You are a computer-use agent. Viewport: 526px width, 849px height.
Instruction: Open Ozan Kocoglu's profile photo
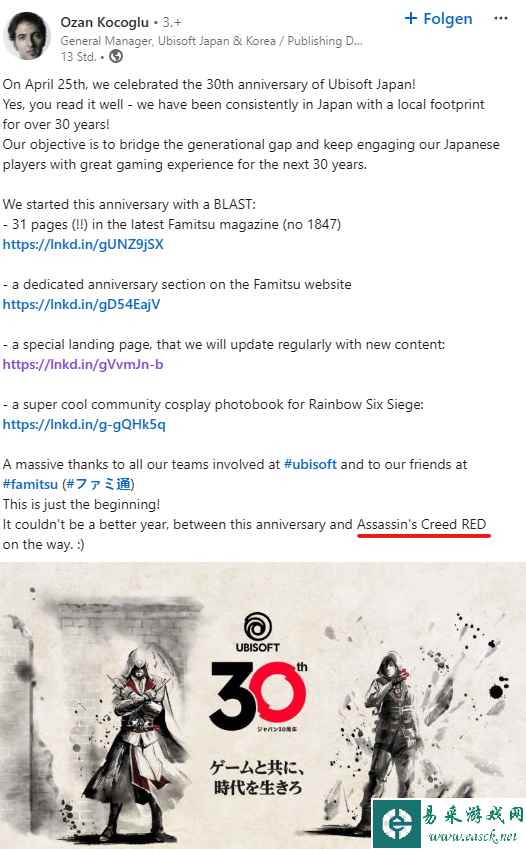(x=26, y=36)
